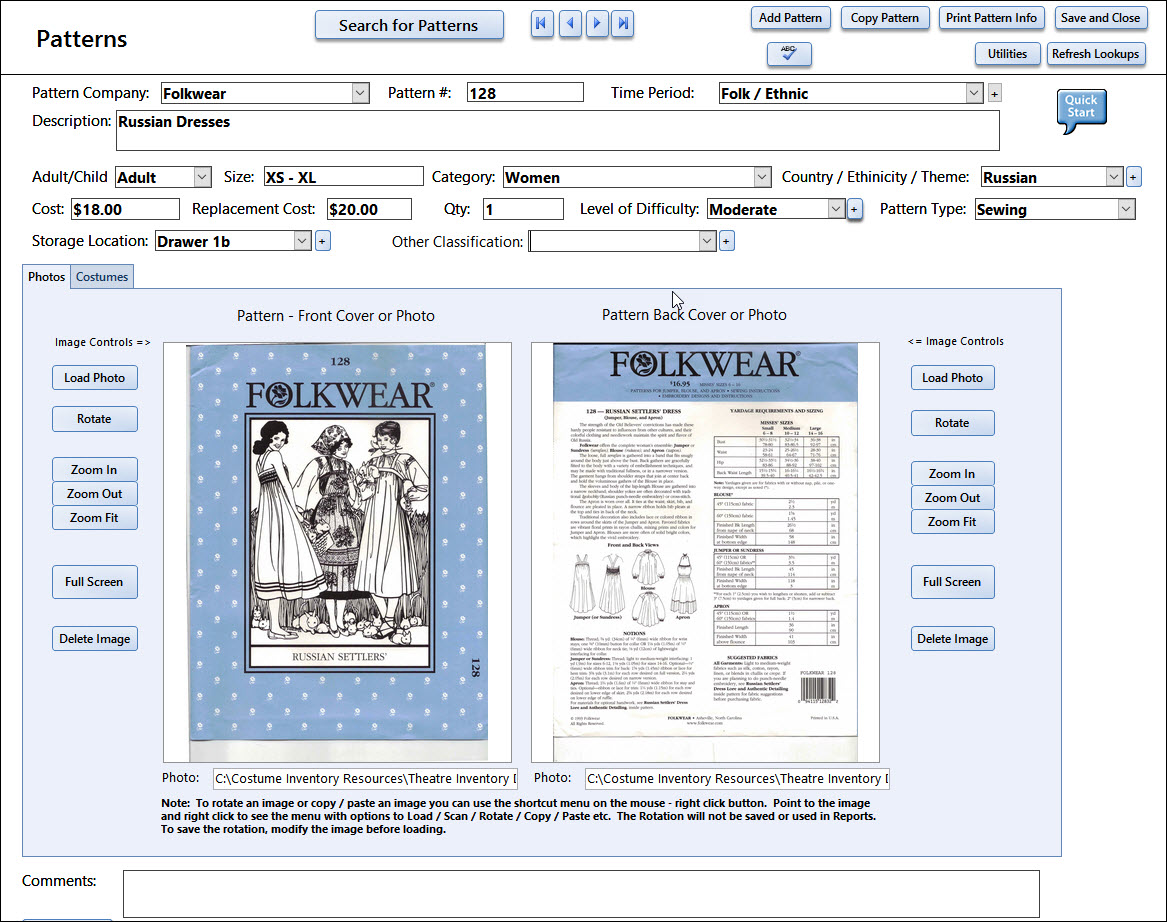
Task: Add new Country / Ethnicity / Theme entry
Action: pos(1133,177)
